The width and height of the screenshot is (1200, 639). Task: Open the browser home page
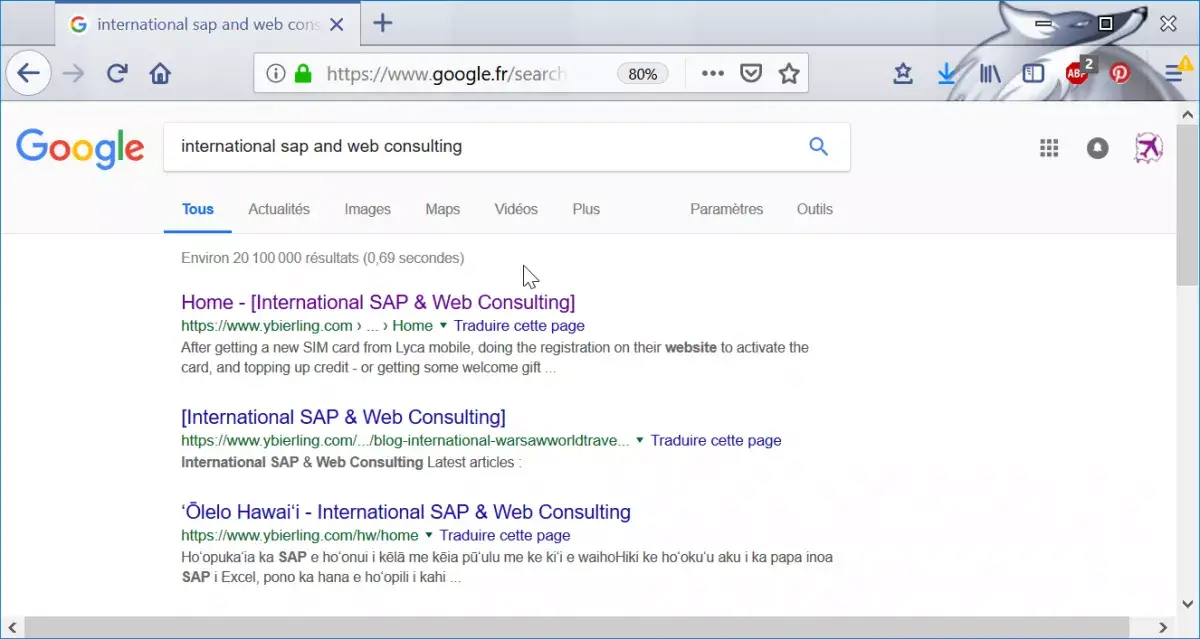click(x=159, y=73)
